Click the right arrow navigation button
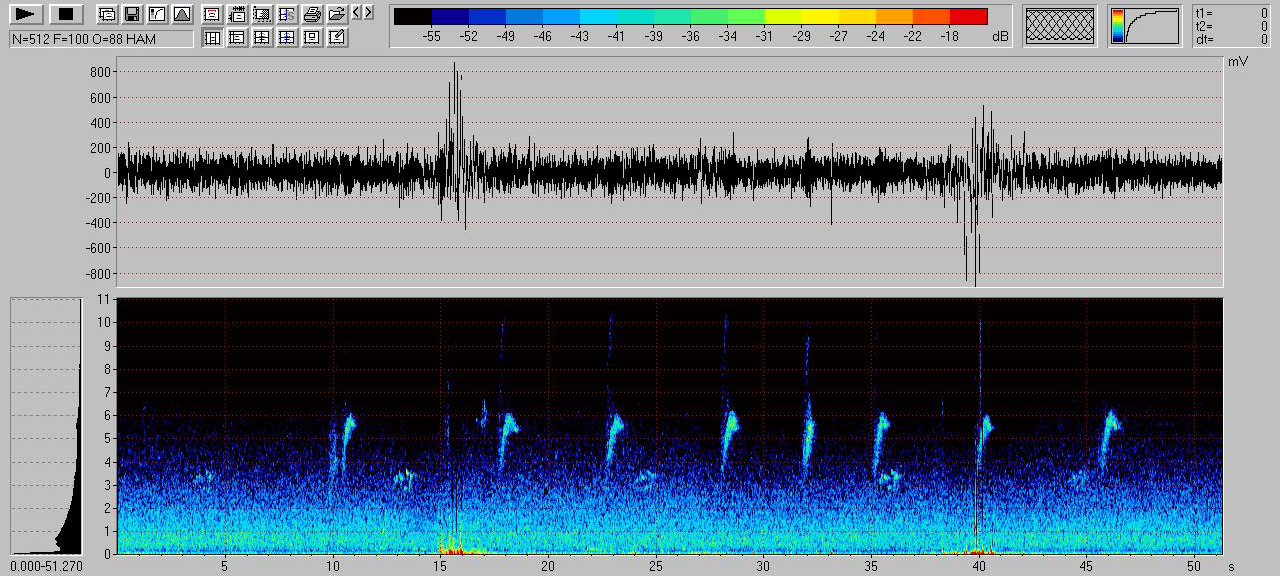The image size is (1280, 576). [x=368, y=13]
